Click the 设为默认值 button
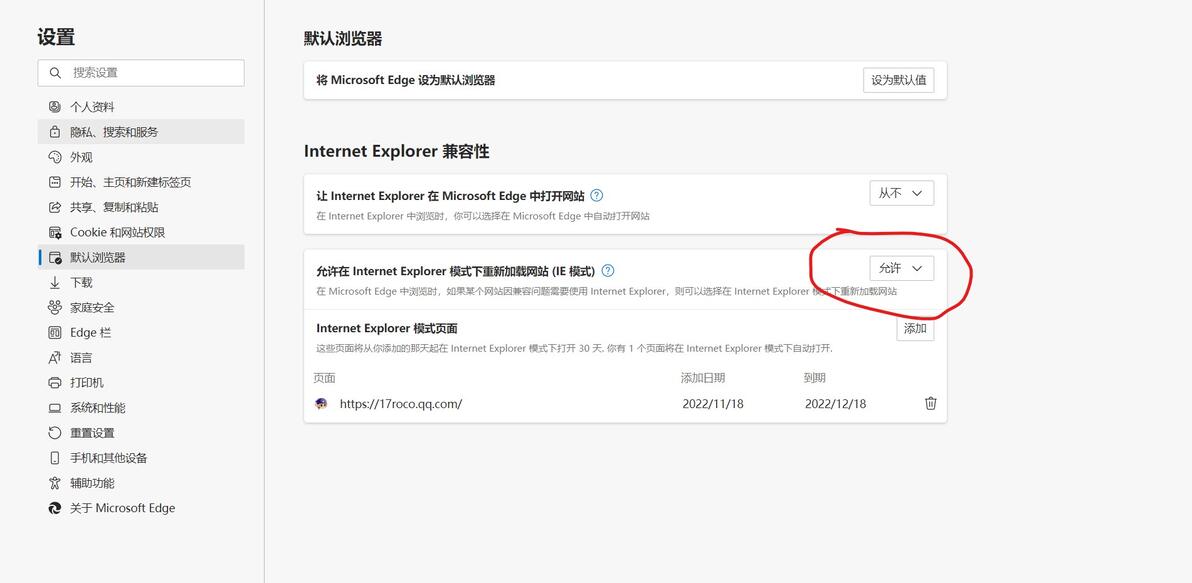Screen dimensions: 1192x583 (x=899, y=80)
